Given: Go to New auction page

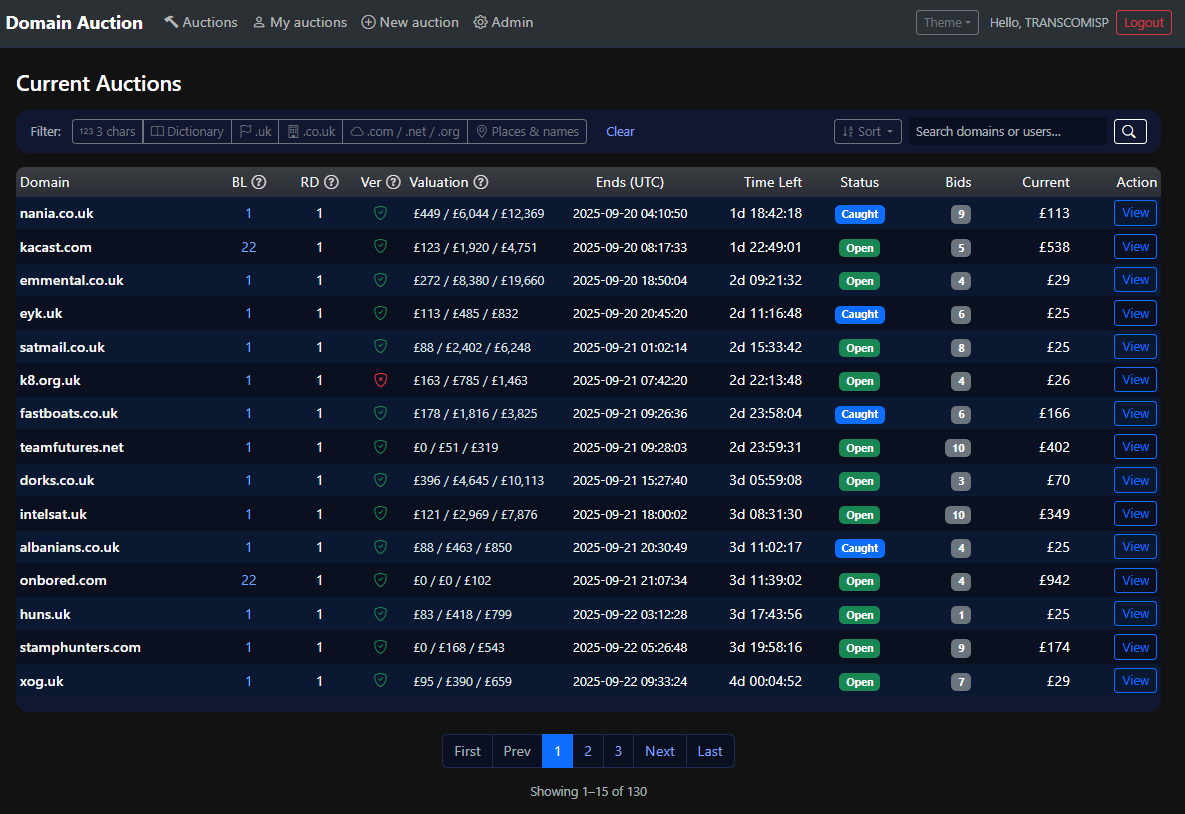Looking at the screenshot, I should tap(410, 22).
